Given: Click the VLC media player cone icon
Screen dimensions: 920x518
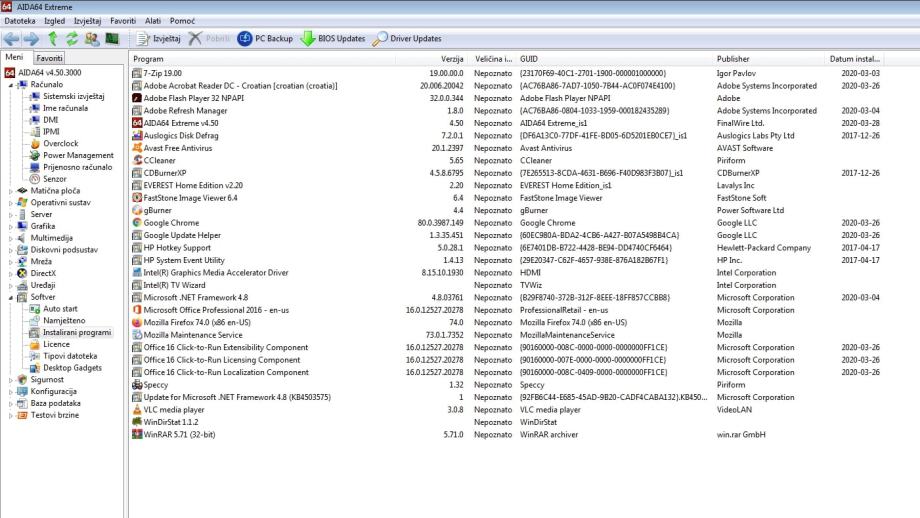Looking at the screenshot, I should coord(137,409).
